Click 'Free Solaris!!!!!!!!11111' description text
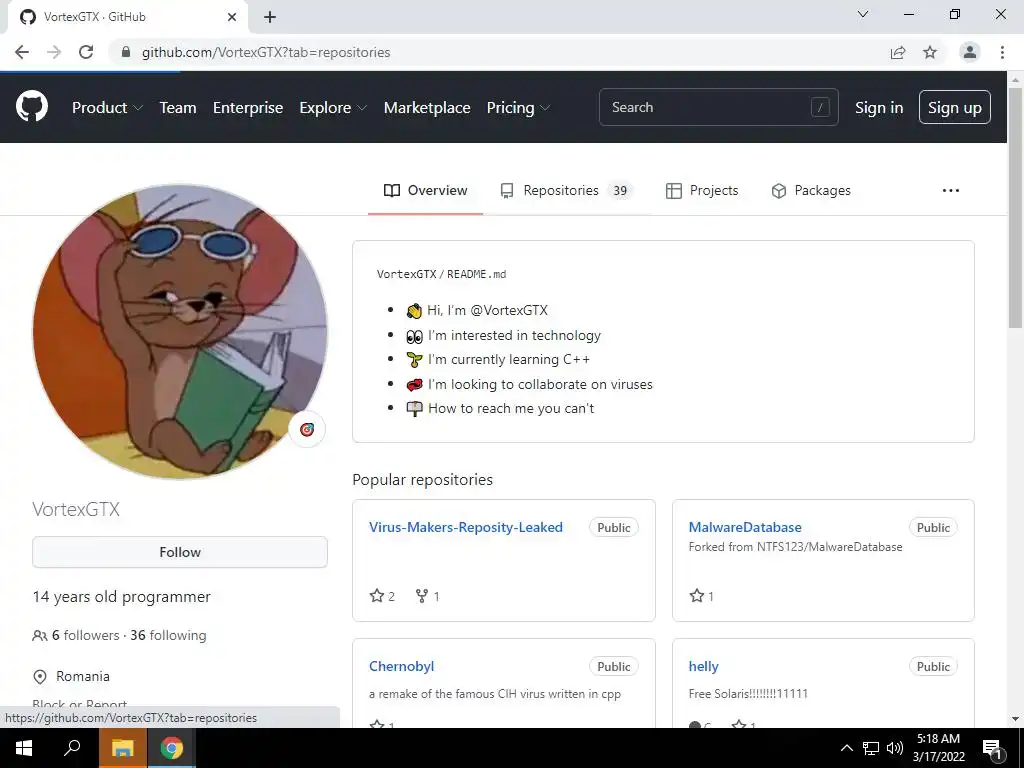 point(748,694)
